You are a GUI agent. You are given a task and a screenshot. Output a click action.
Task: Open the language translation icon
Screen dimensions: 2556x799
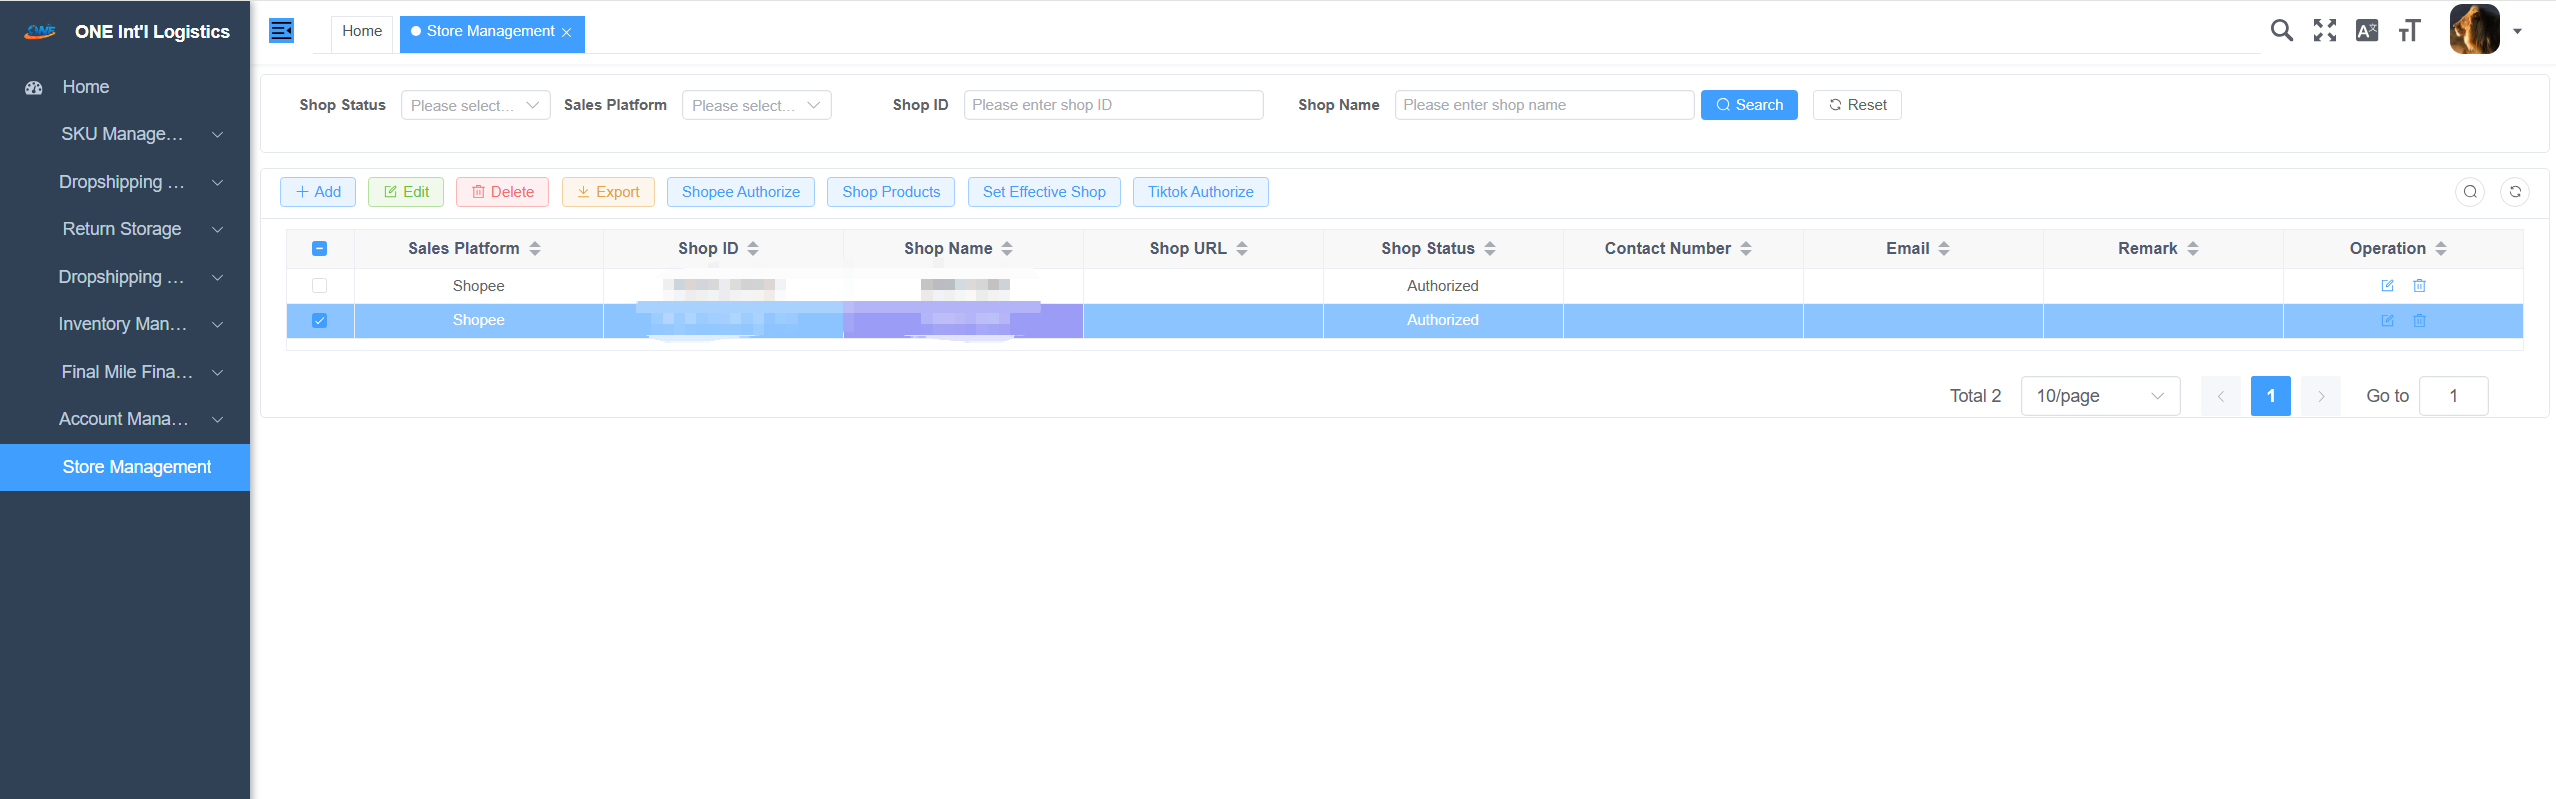(x=2366, y=31)
